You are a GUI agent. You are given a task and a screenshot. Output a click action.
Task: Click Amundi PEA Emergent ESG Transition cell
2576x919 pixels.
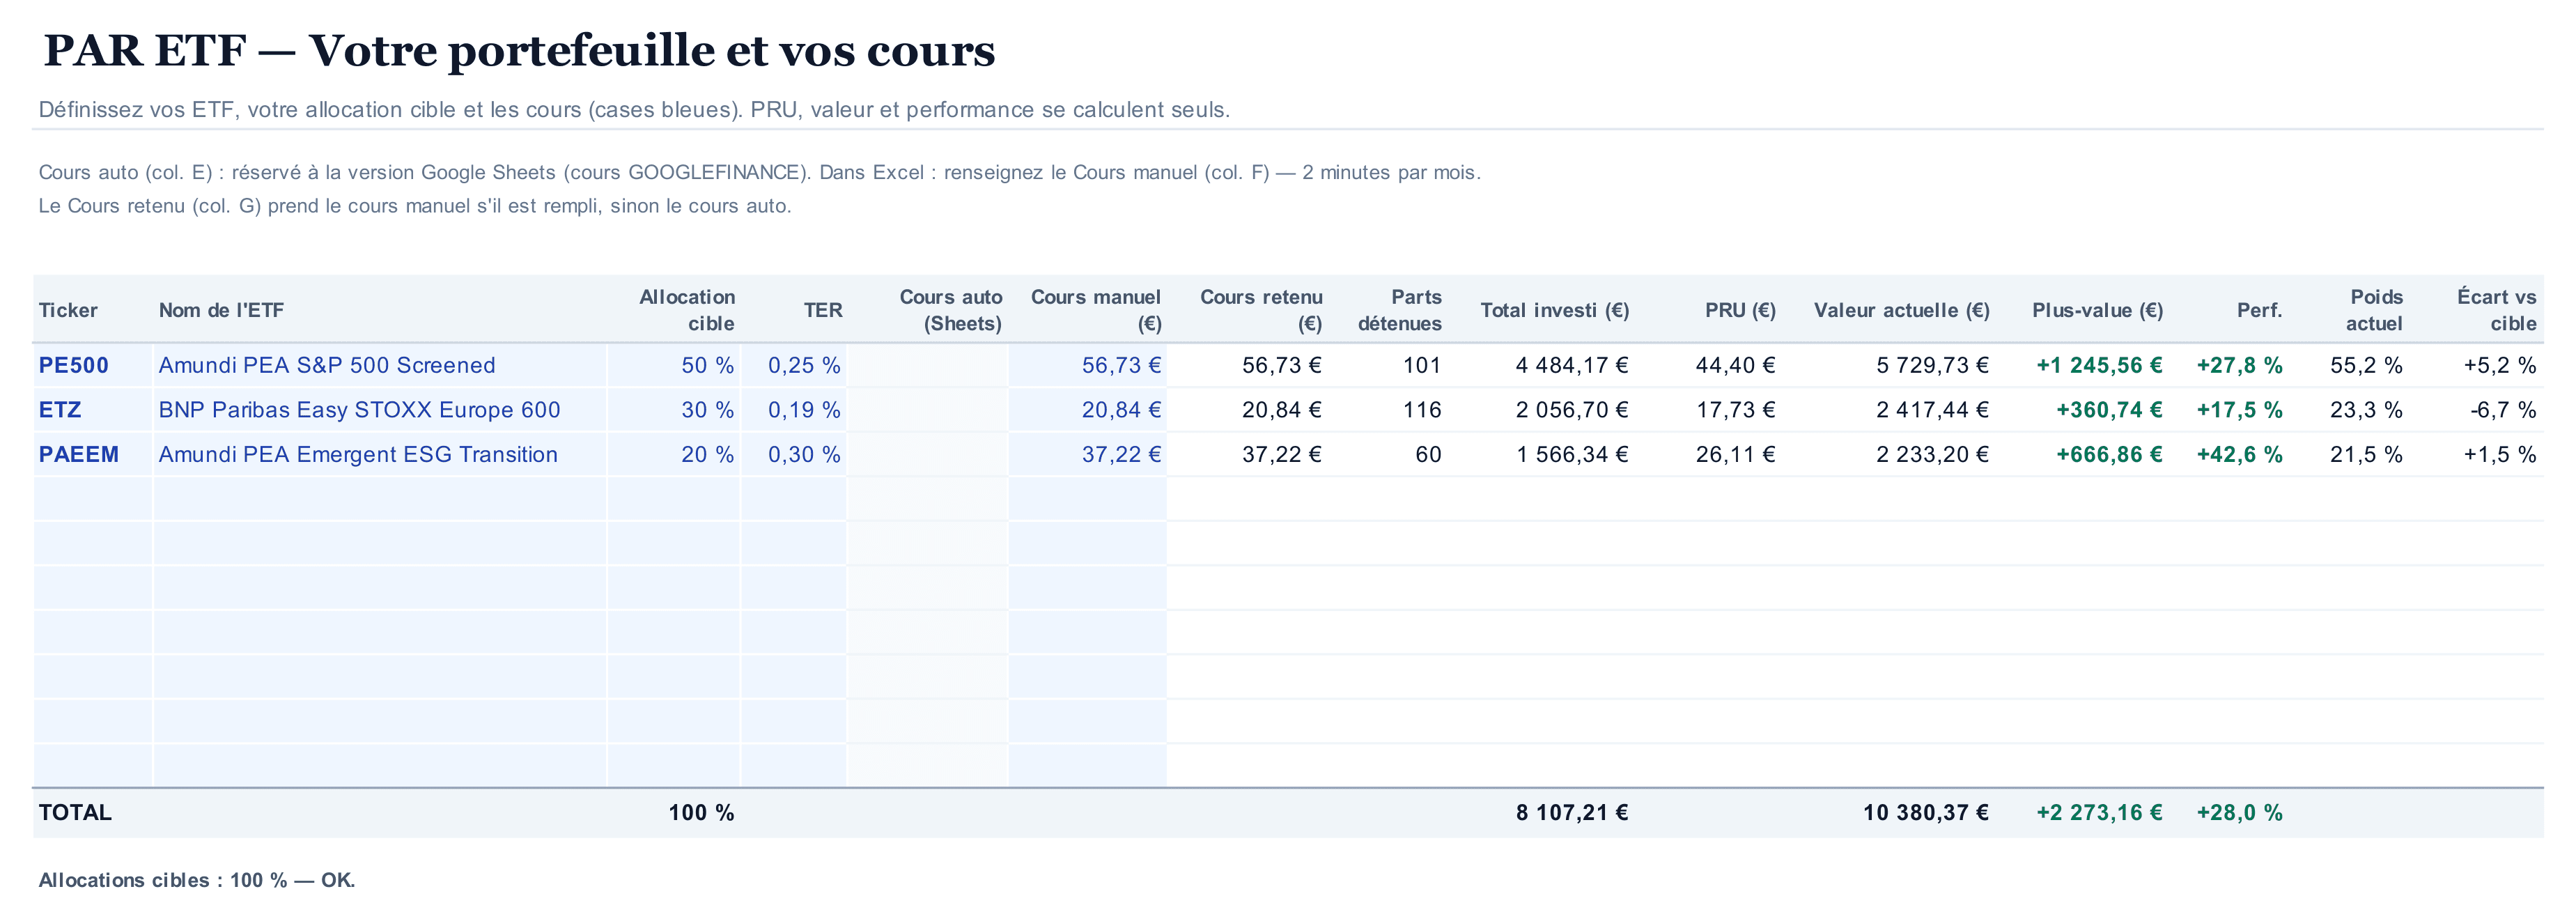click(x=380, y=454)
